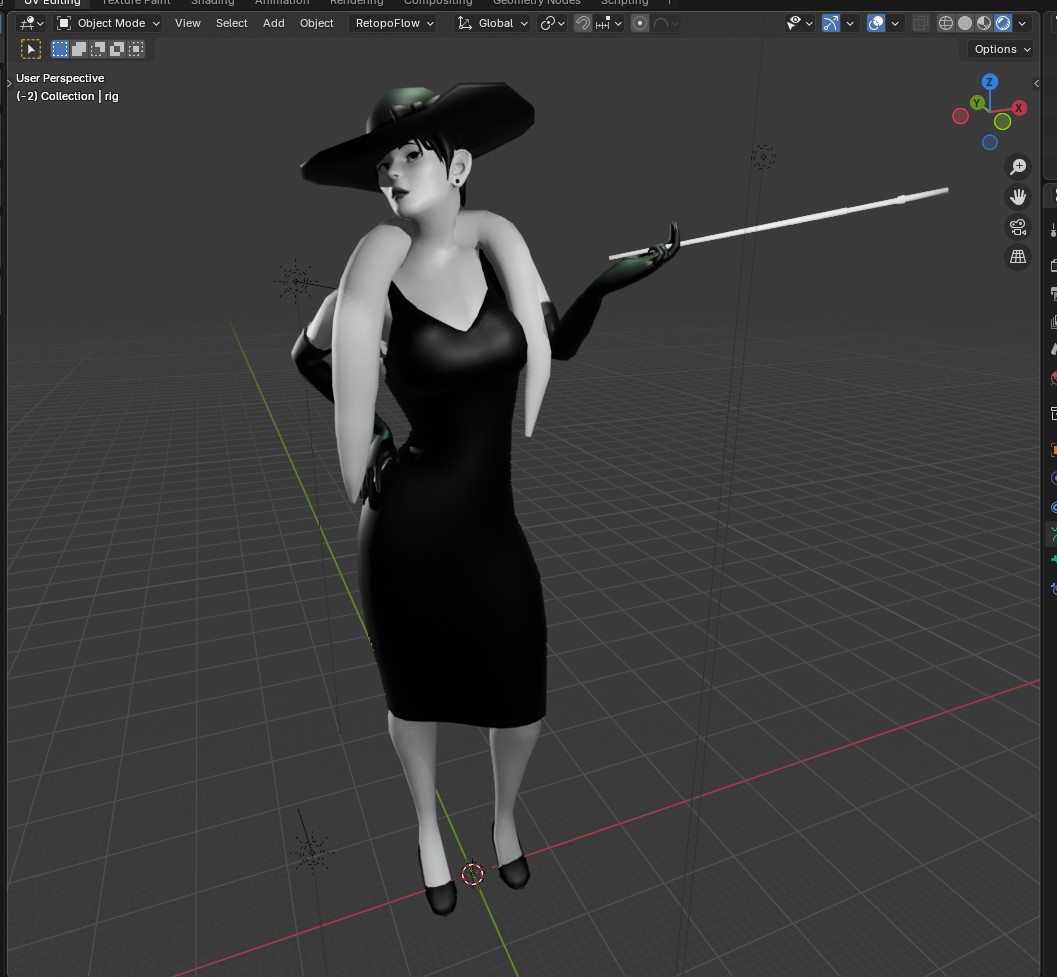This screenshot has width=1057, height=977.
Task: Switch to the Texture Paint workspace tab
Action: pos(136,3)
